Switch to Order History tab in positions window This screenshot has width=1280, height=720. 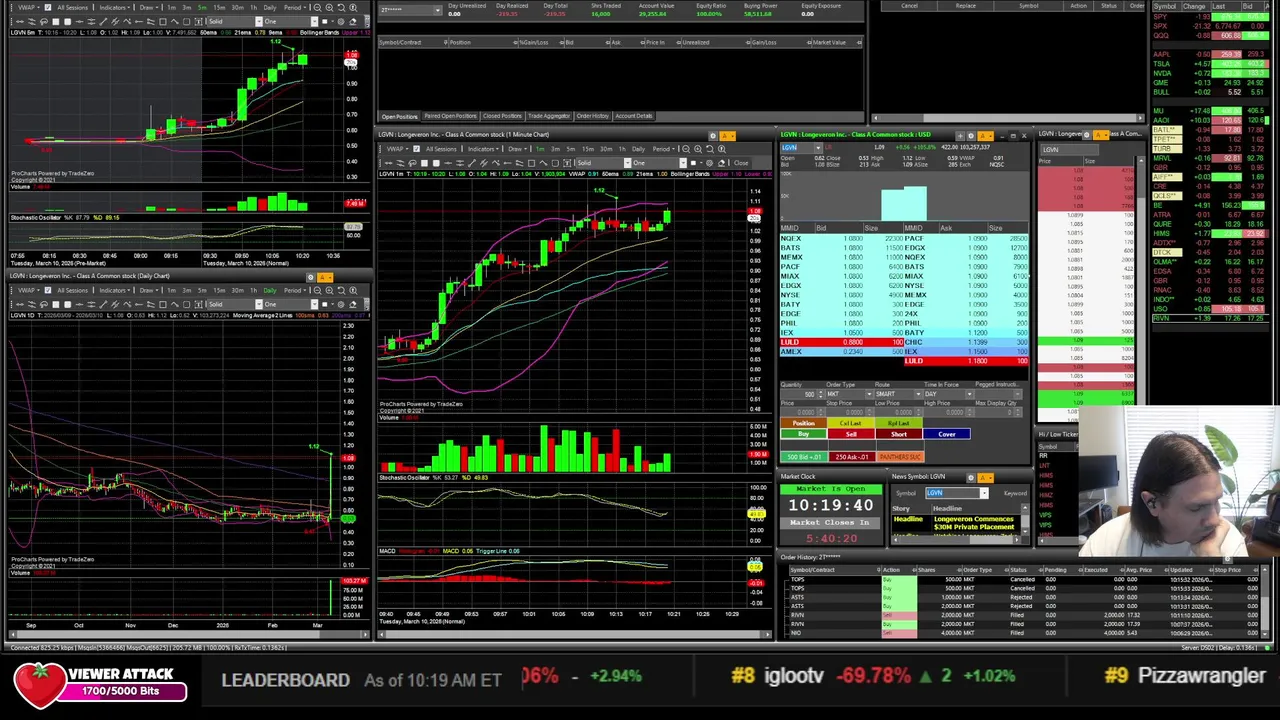pos(592,116)
